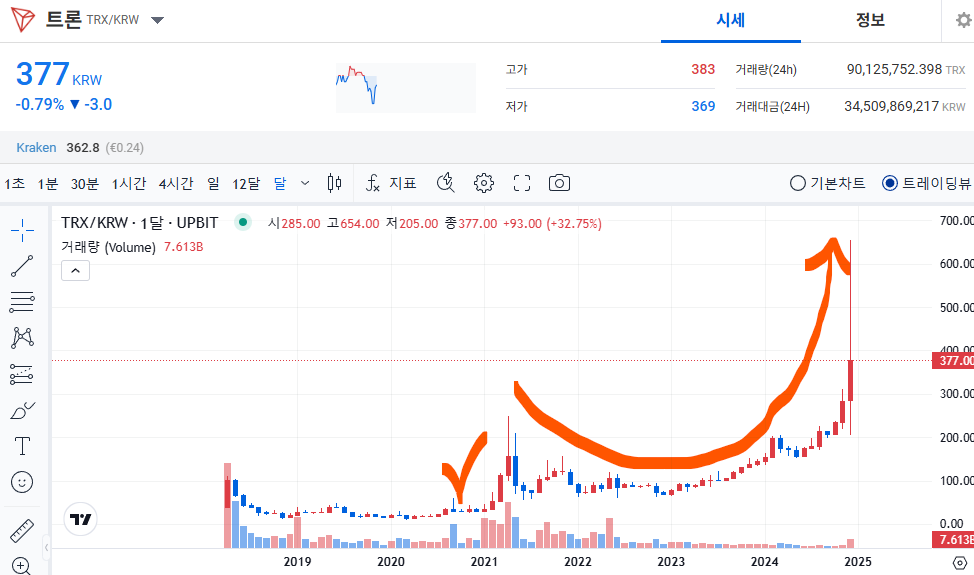Click the 2022 time axis label
The height and width of the screenshot is (575, 974).
pos(578,562)
